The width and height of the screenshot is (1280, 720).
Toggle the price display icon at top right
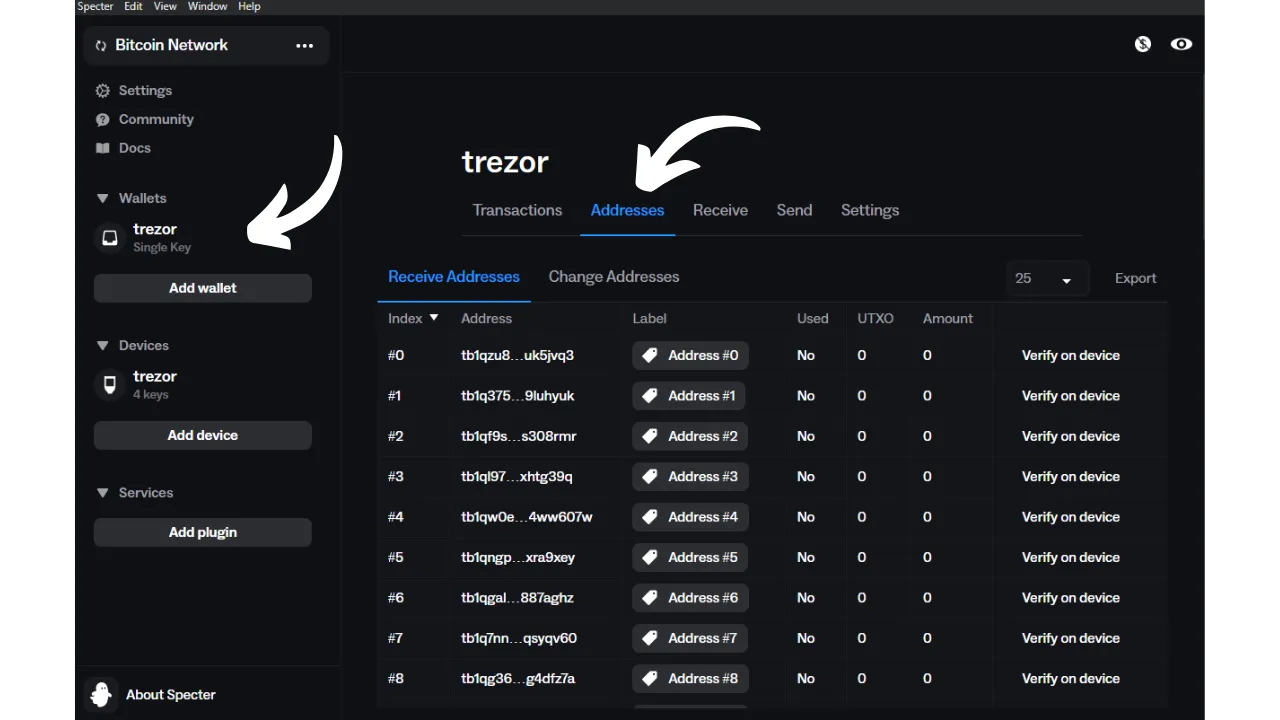tap(1143, 44)
